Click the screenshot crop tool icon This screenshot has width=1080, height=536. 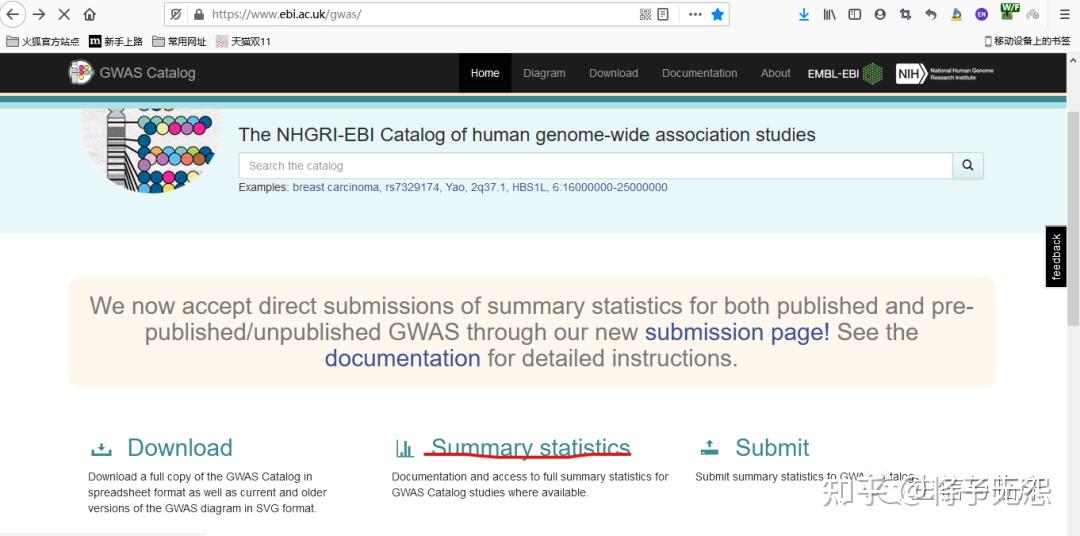tap(905, 14)
